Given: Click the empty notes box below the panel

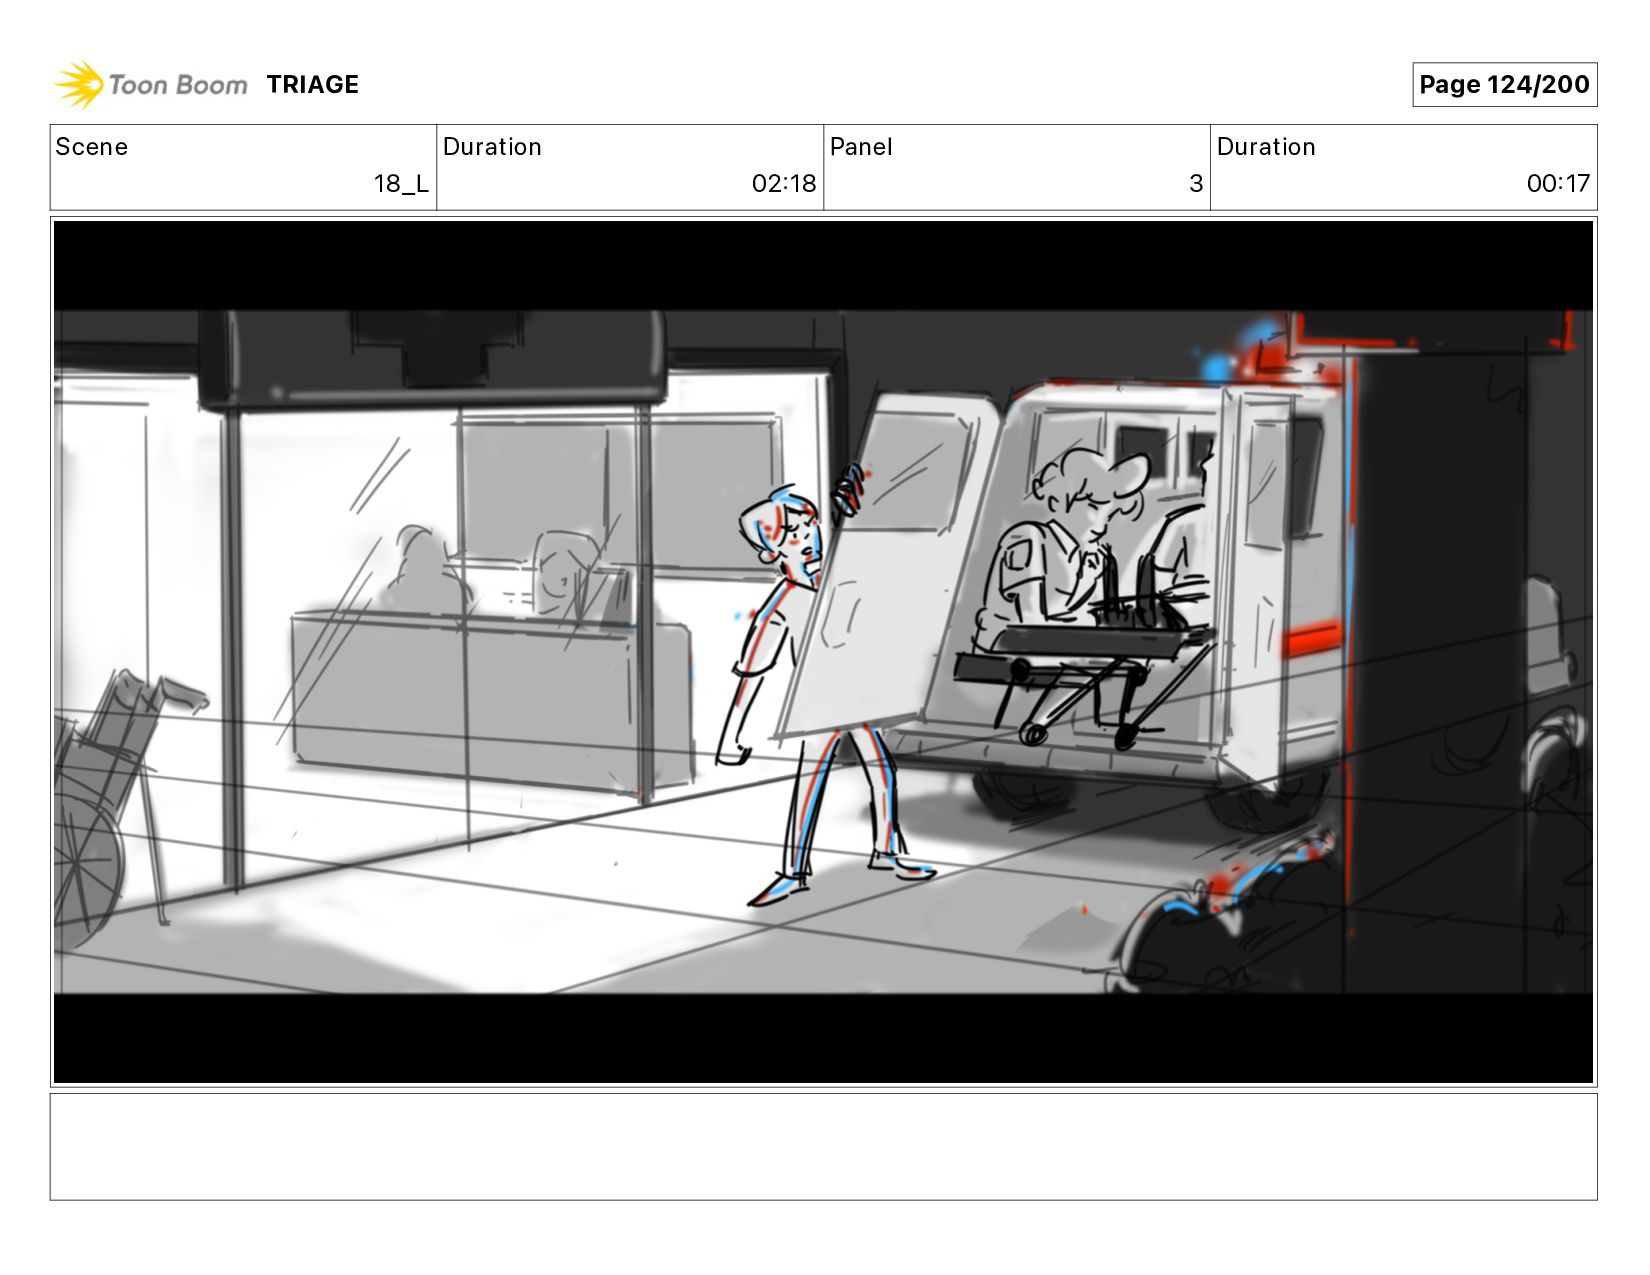Looking at the screenshot, I should pos(823,1147).
